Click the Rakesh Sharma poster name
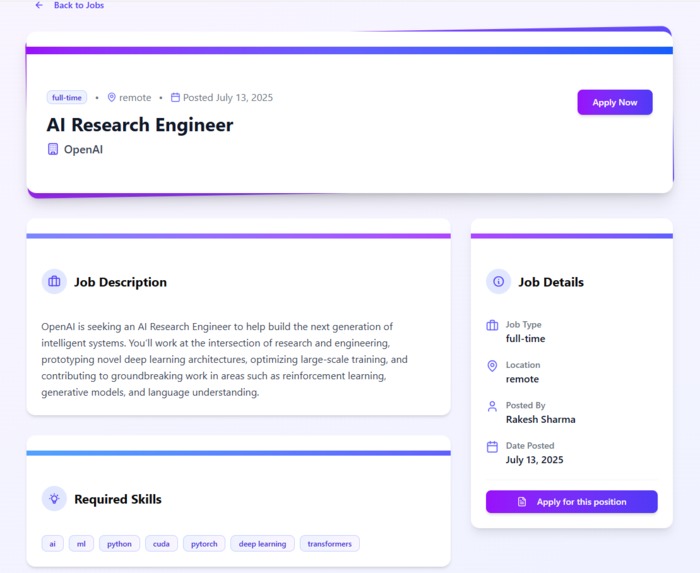Image resolution: width=700 pixels, height=573 pixels. point(540,419)
